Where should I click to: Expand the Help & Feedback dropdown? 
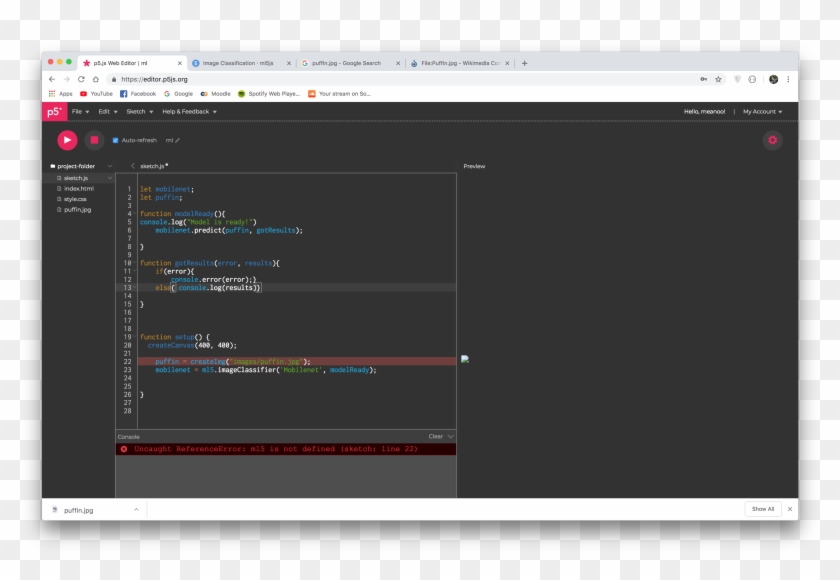point(189,112)
